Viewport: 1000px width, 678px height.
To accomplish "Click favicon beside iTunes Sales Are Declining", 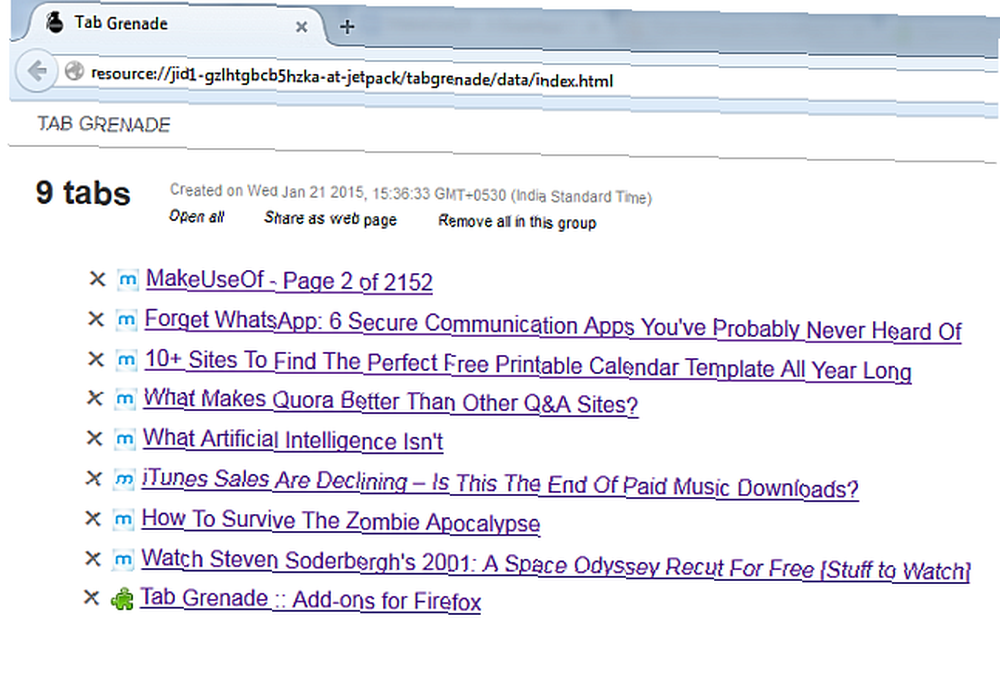I will [x=124, y=479].
